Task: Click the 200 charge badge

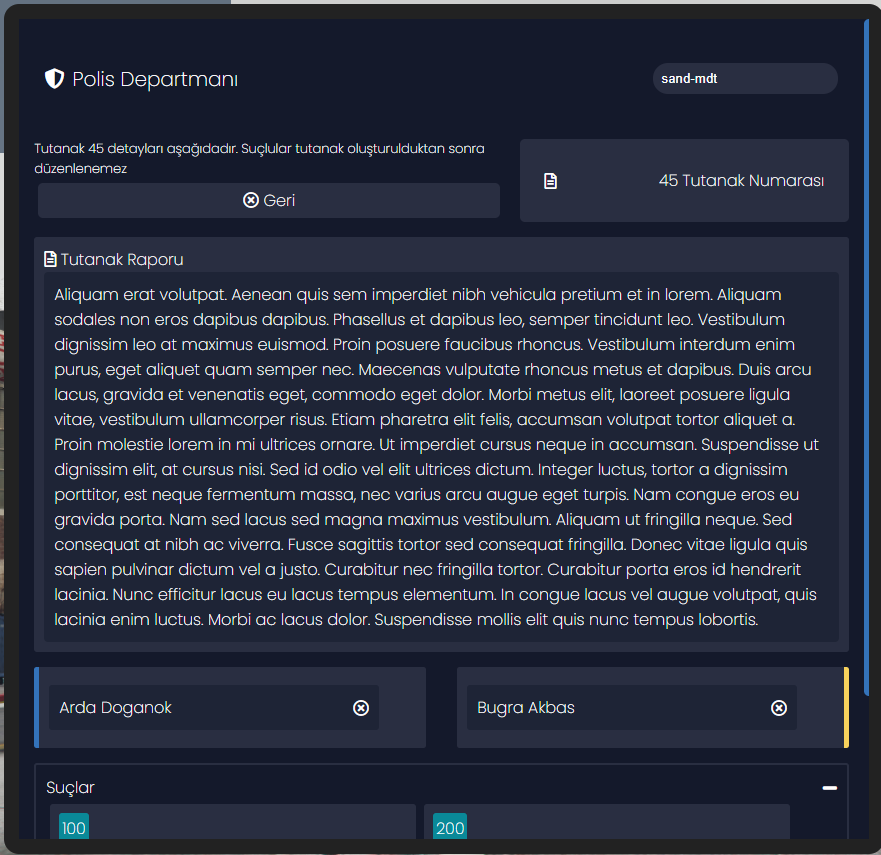Action: pos(450,827)
